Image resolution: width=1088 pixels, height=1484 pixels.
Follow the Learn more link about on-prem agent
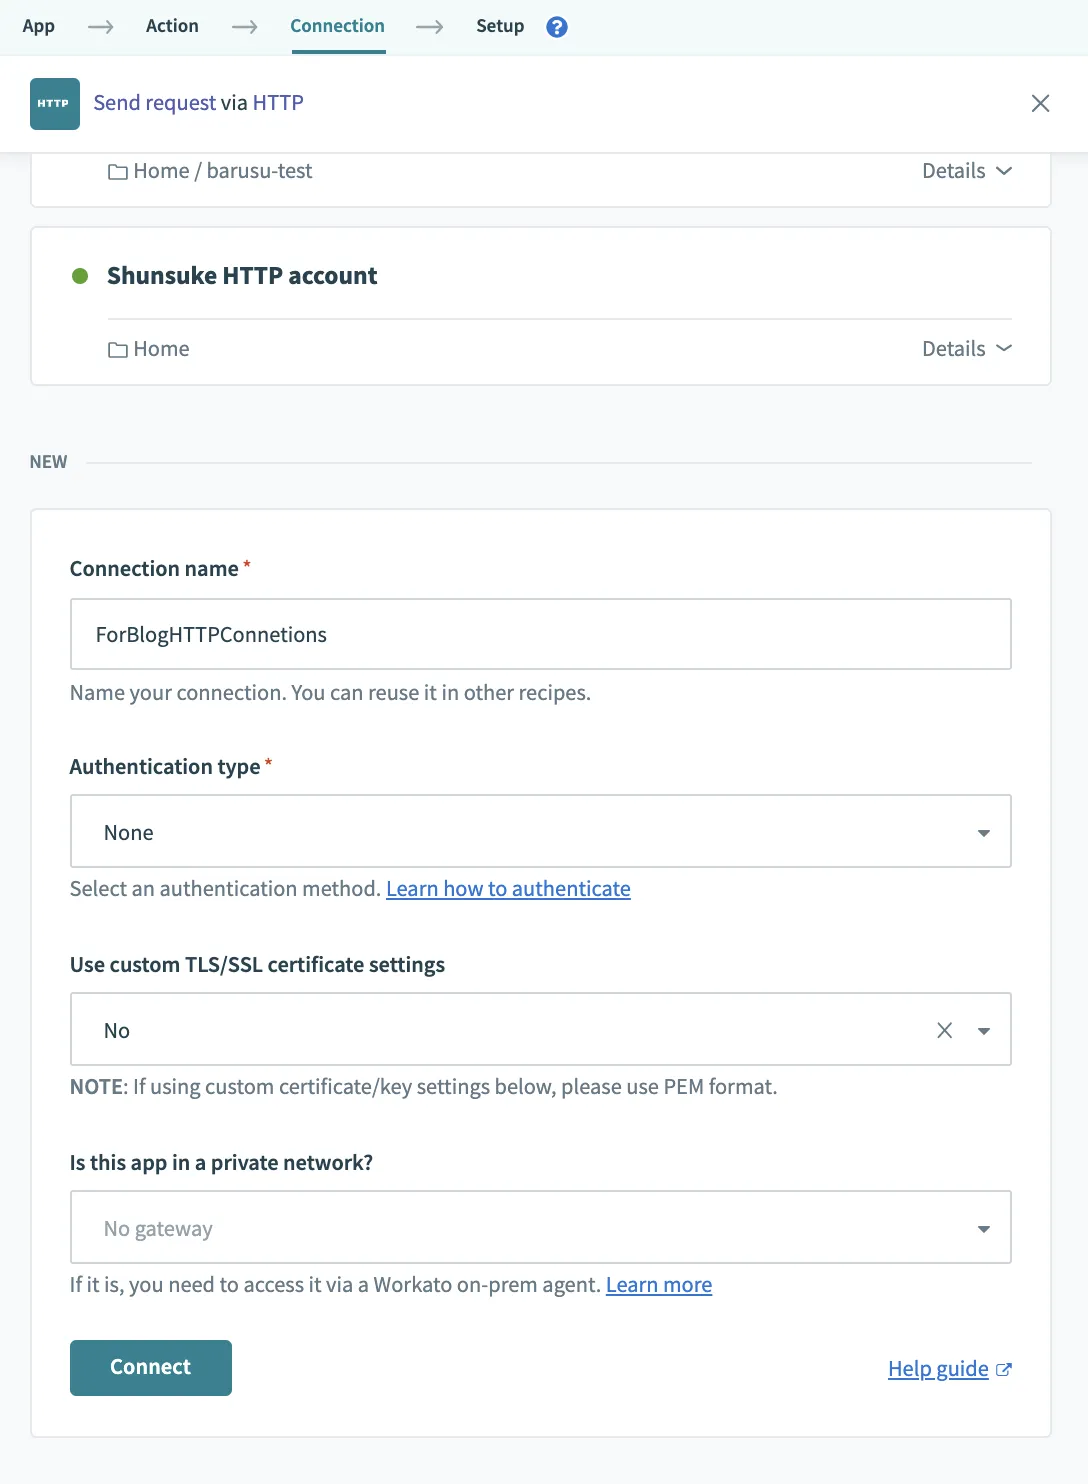(x=658, y=1285)
